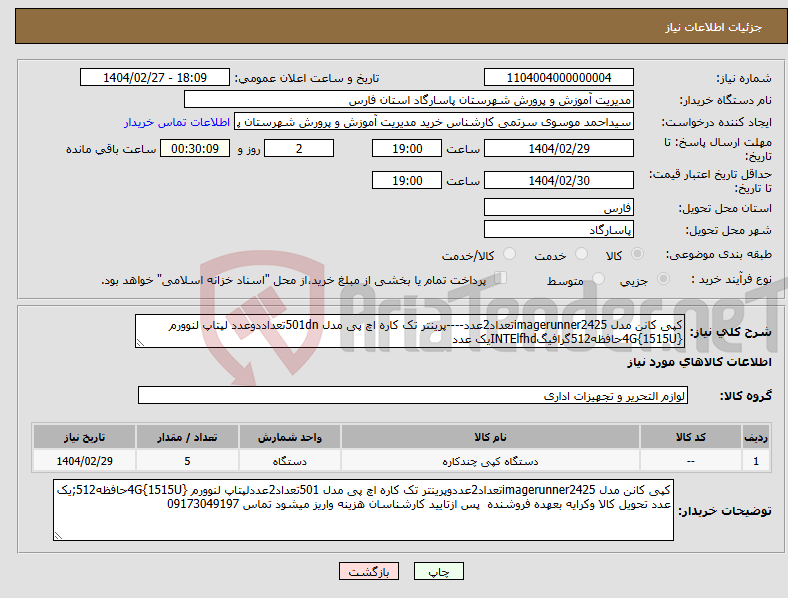This screenshot has width=788, height=598.
Task: Click the unit cell دستگاه
Action: [290, 461]
